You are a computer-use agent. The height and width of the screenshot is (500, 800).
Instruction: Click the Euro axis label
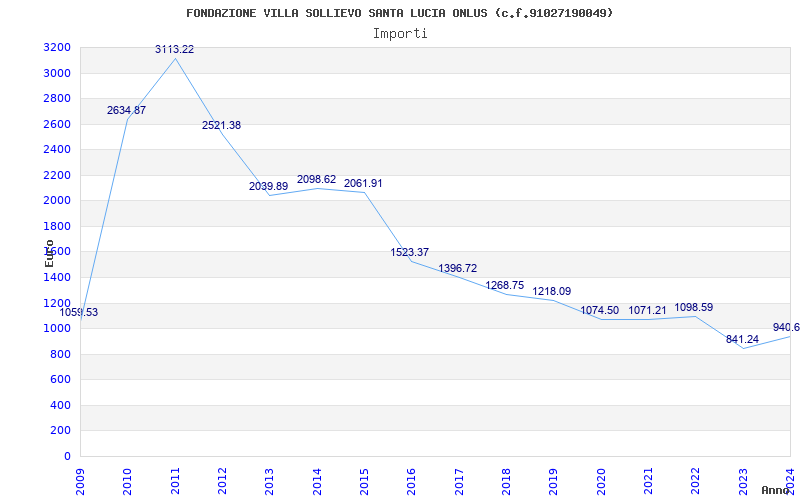tap(49, 254)
